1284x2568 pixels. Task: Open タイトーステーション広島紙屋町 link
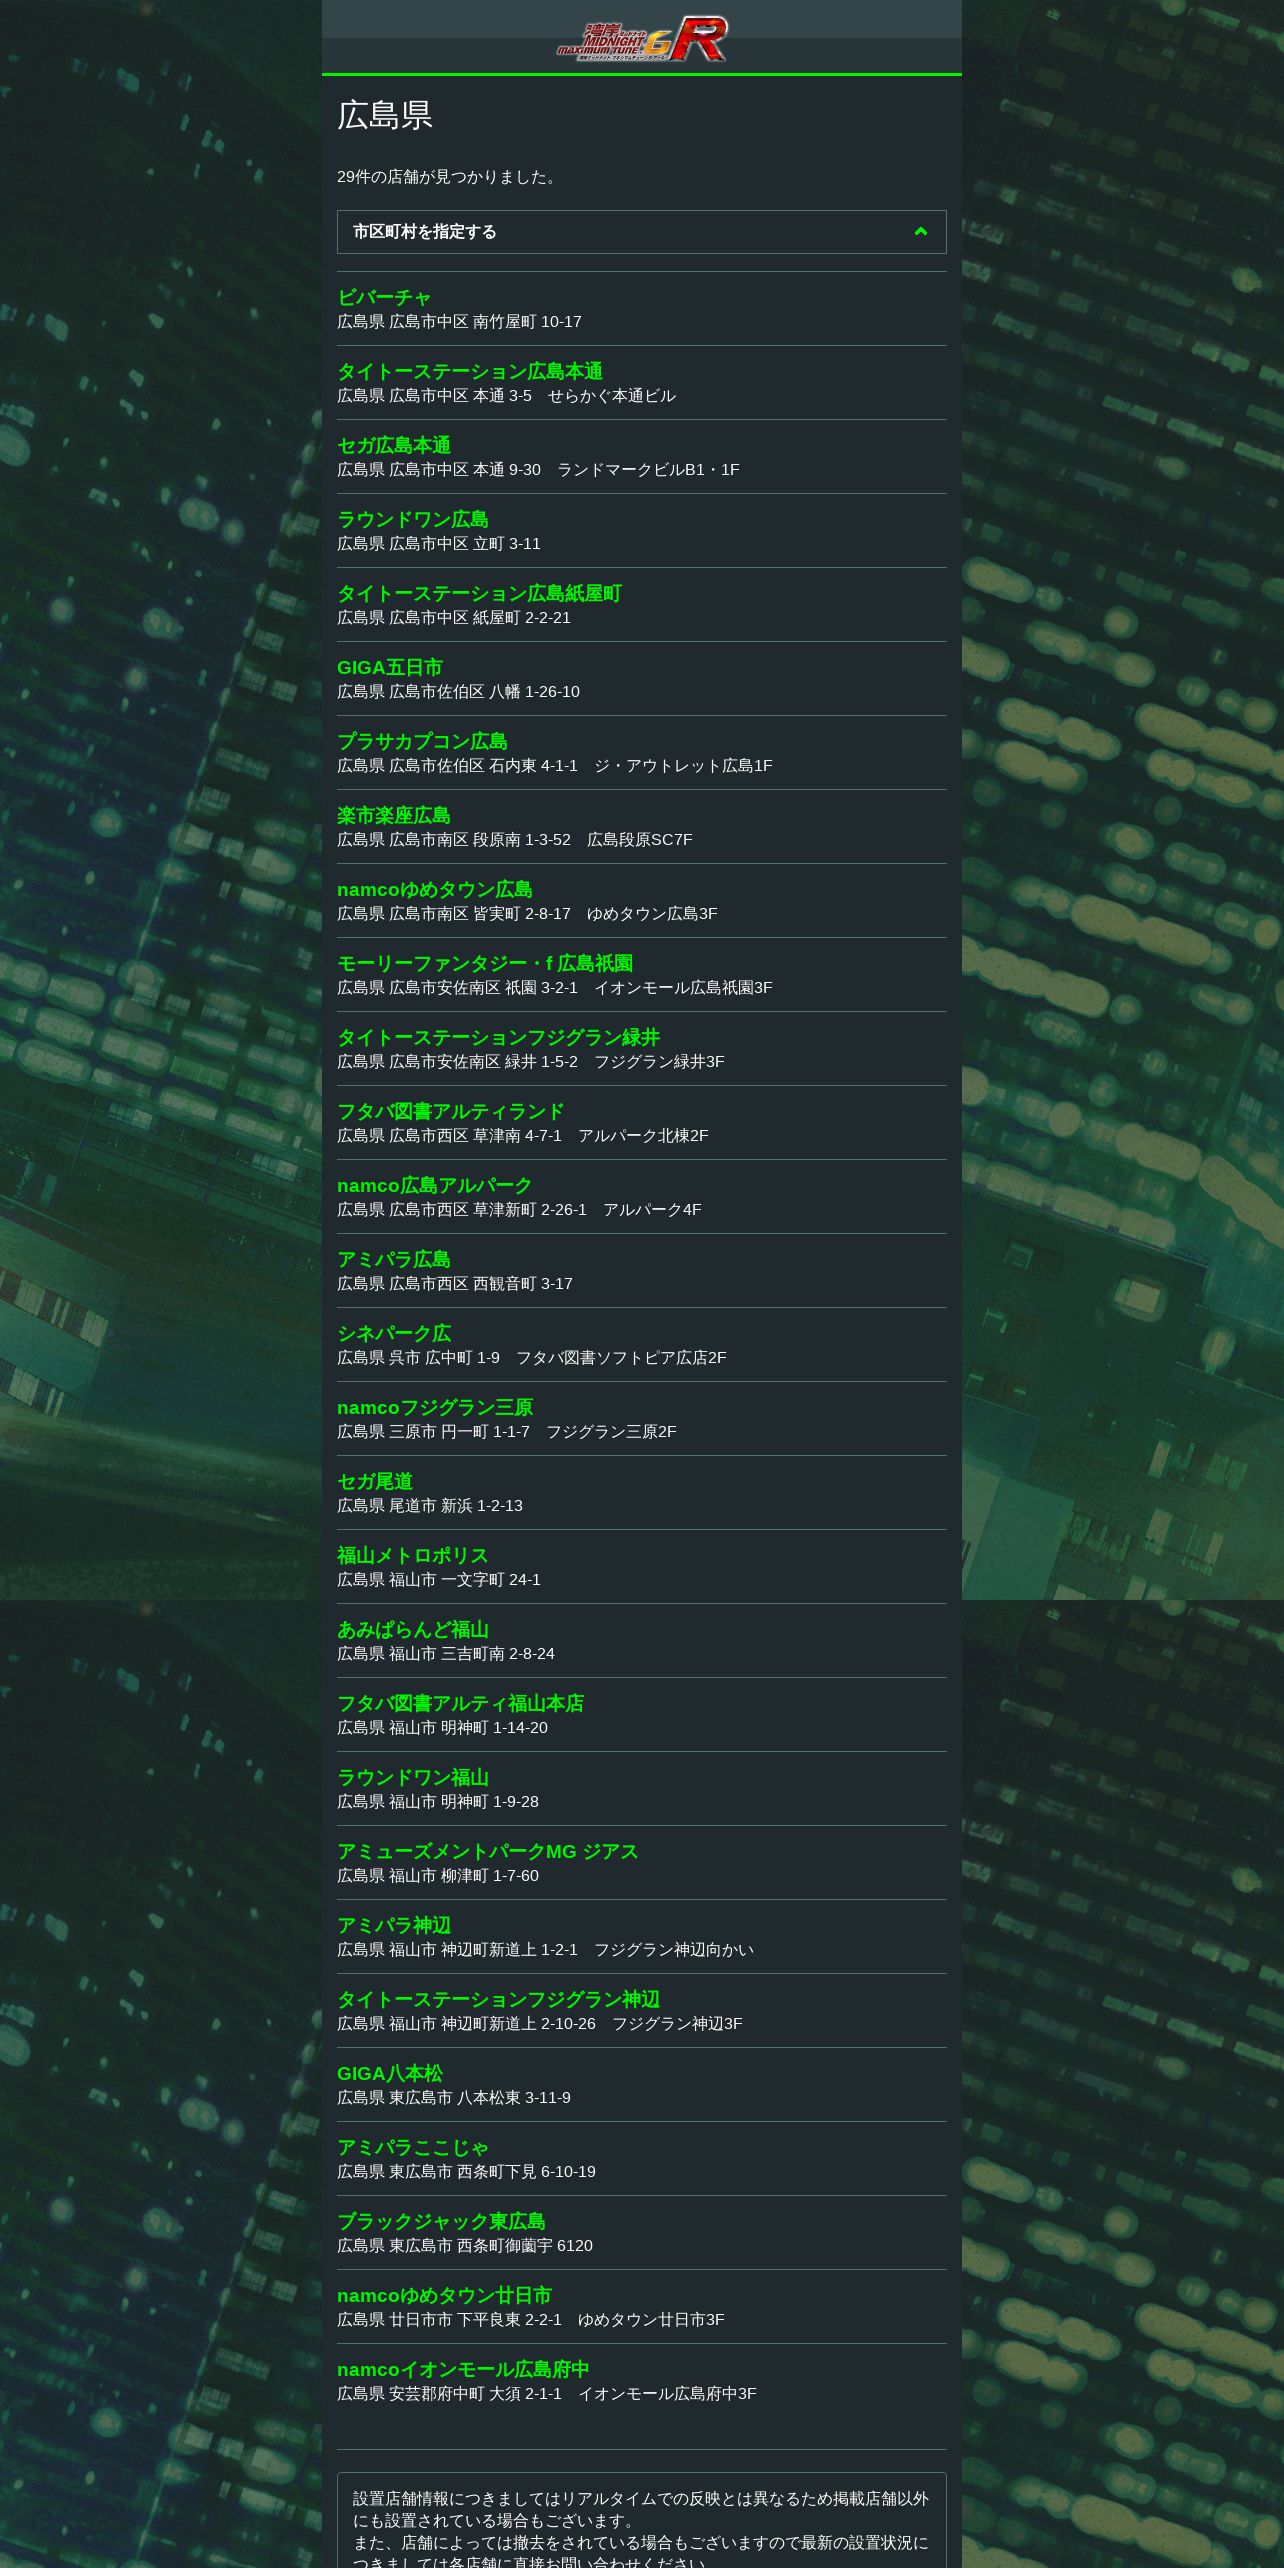(x=479, y=594)
